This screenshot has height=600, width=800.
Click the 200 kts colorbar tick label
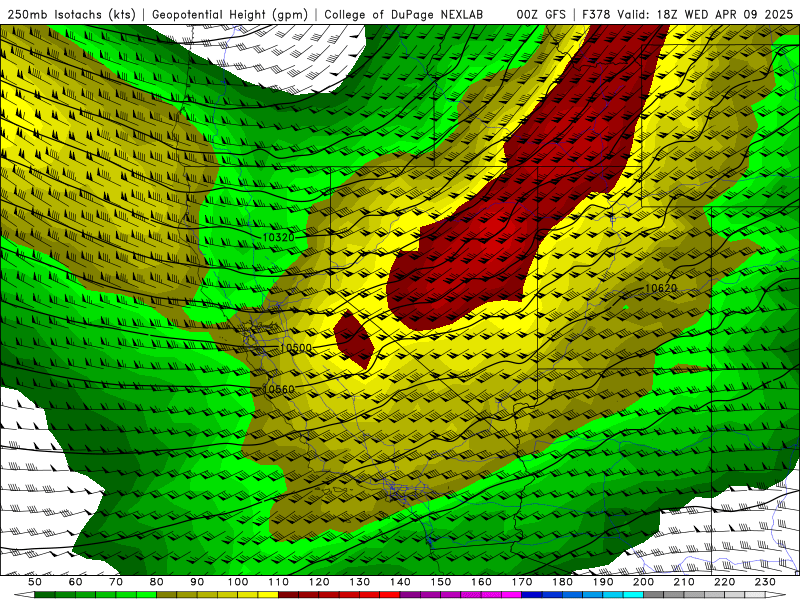coord(643,582)
